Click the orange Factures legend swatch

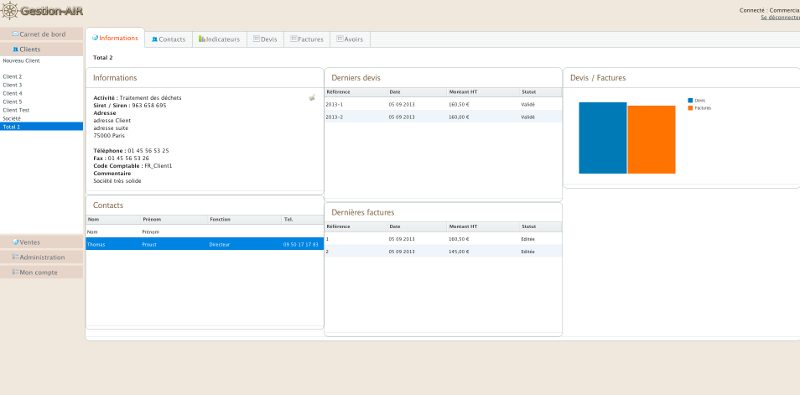pyautogui.click(x=690, y=108)
